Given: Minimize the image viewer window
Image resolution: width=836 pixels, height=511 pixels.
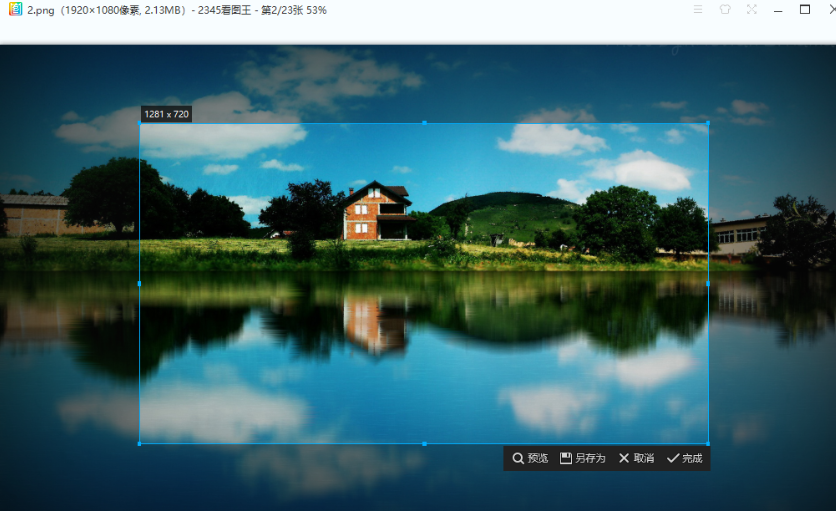Looking at the screenshot, I should click(778, 10).
